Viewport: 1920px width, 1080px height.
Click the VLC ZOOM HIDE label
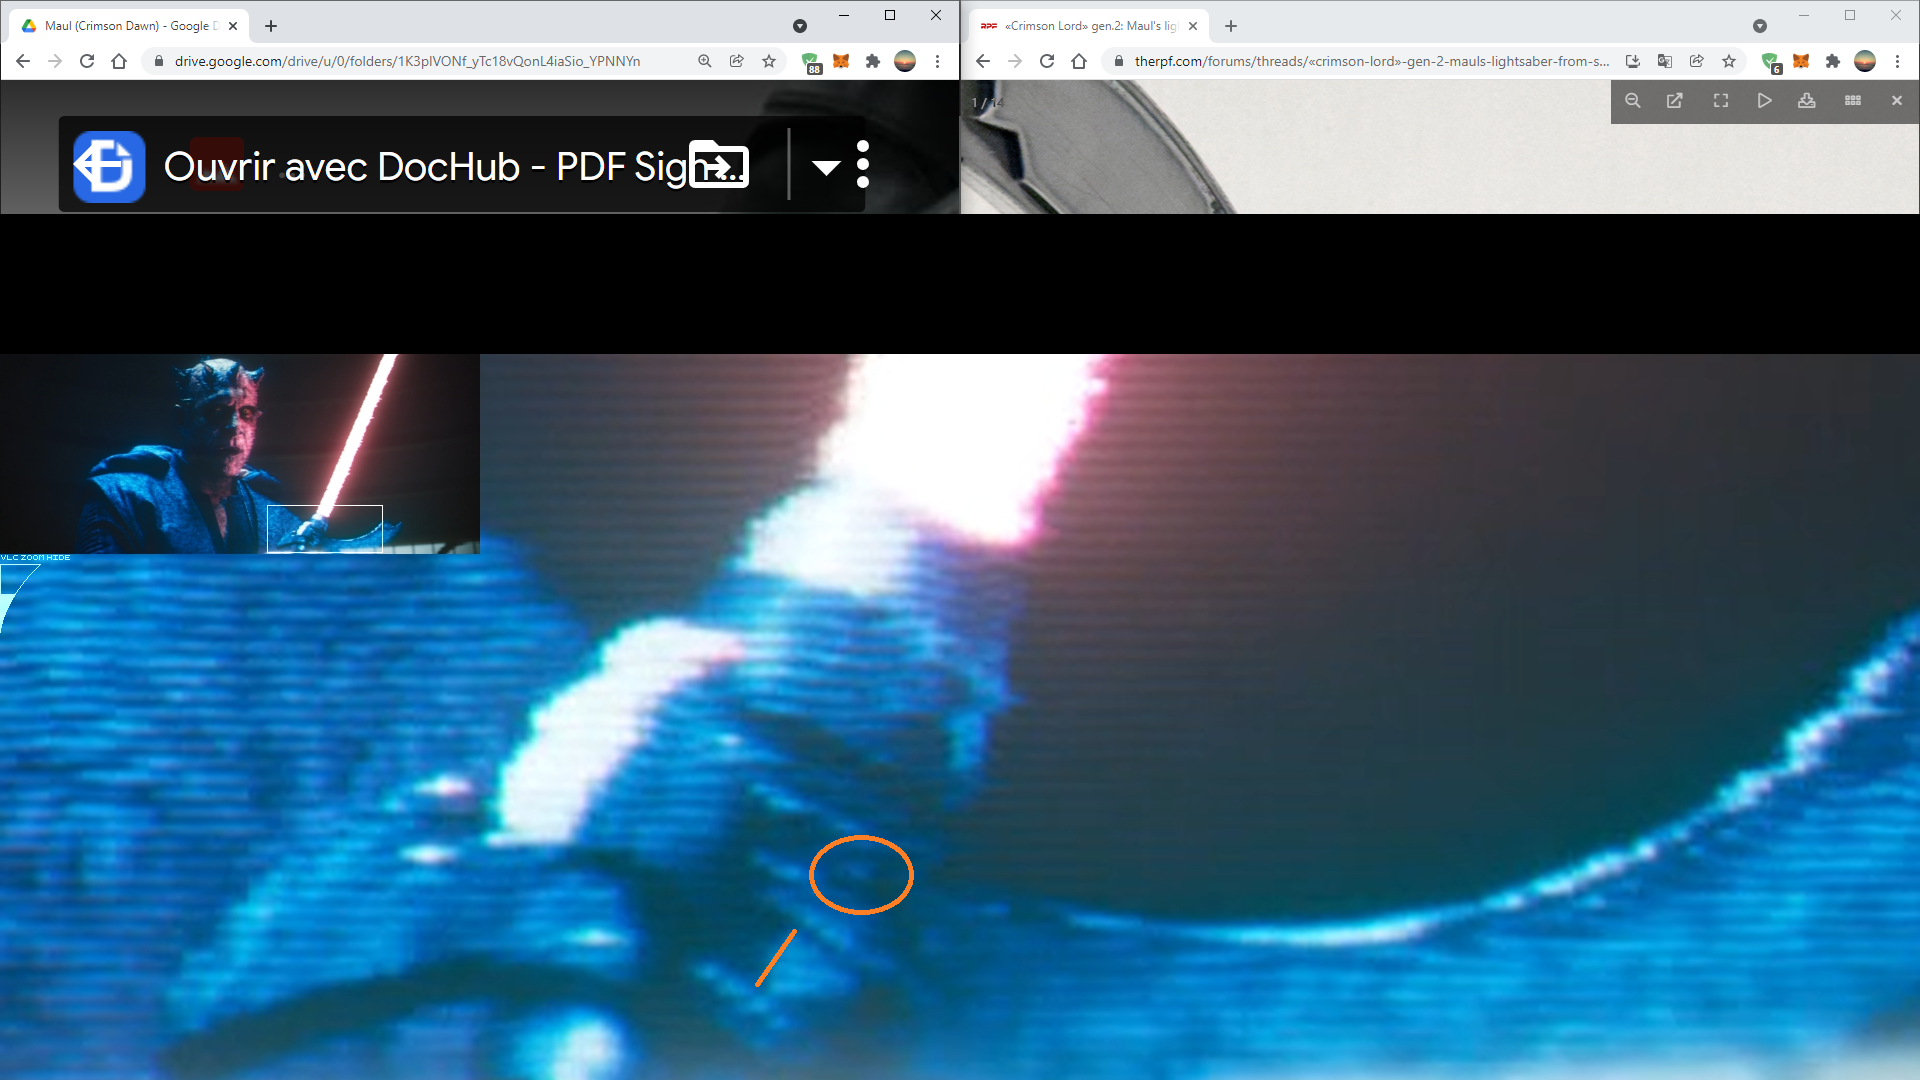pyautogui.click(x=36, y=557)
